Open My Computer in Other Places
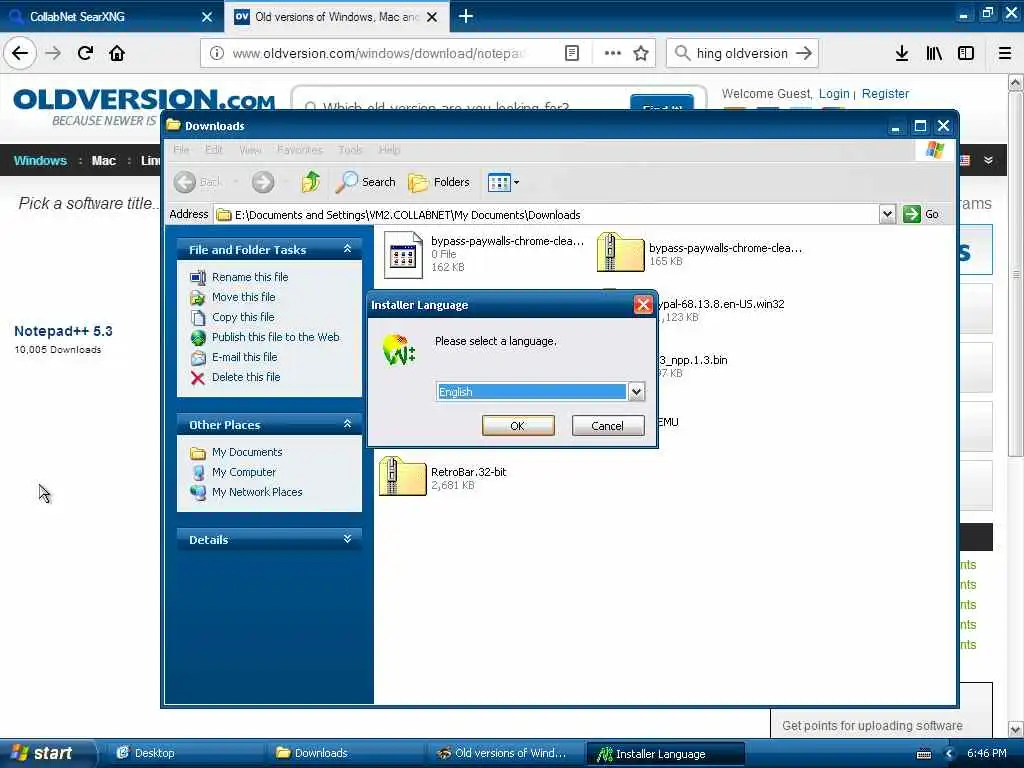The height and width of the screenshot is (768, 1024). (x=244, y=472)
